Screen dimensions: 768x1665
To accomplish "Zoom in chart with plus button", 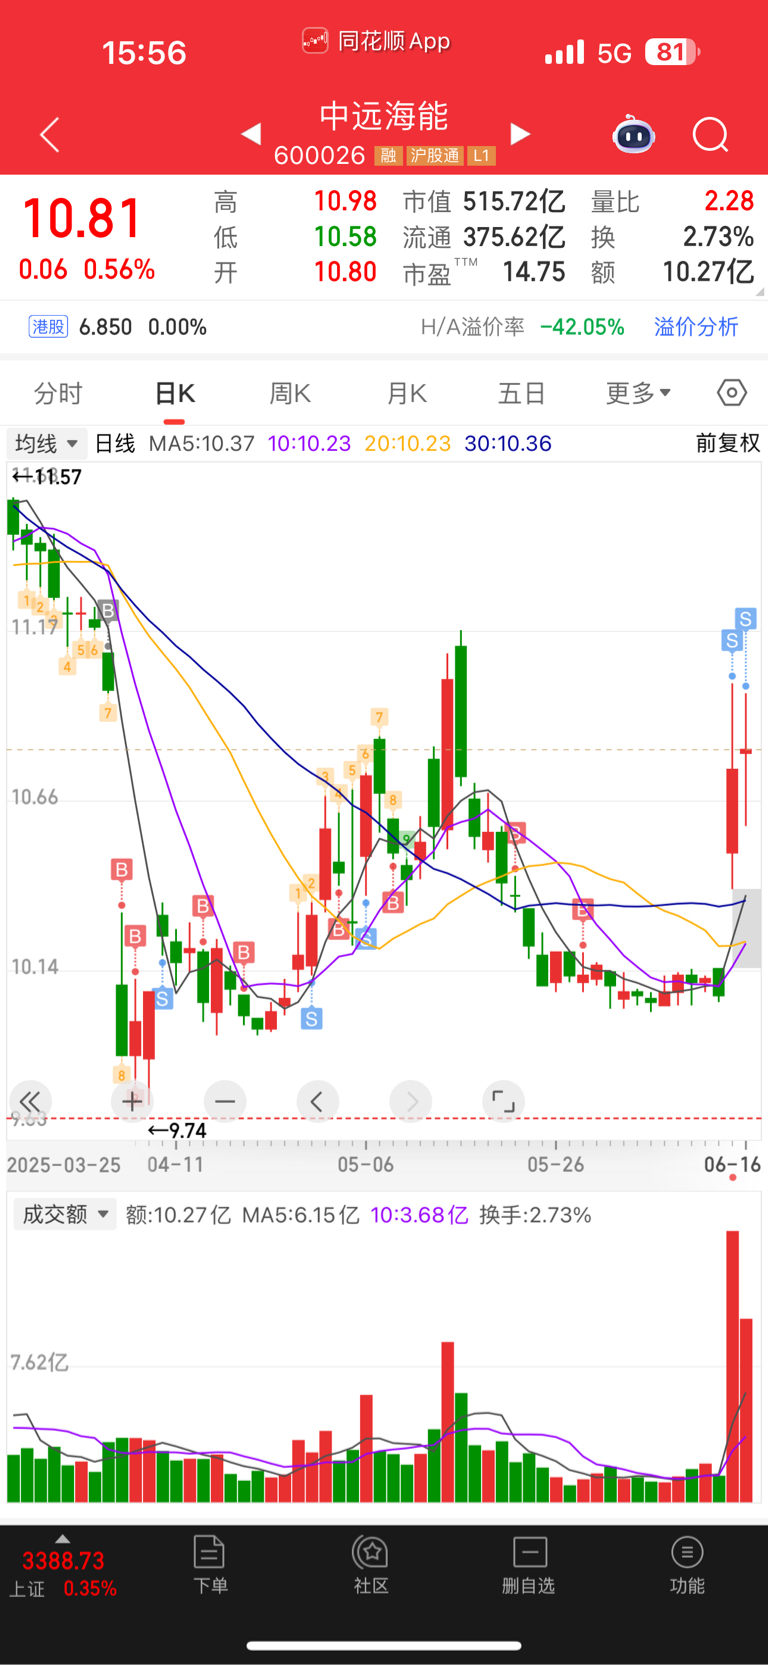I will click(x=132, y=1101).
